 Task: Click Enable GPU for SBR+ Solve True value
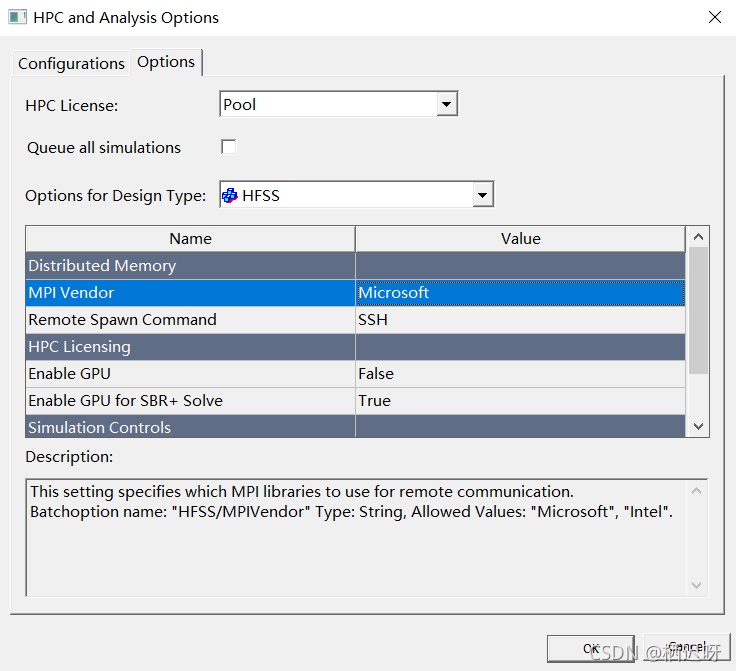(520, 401)
